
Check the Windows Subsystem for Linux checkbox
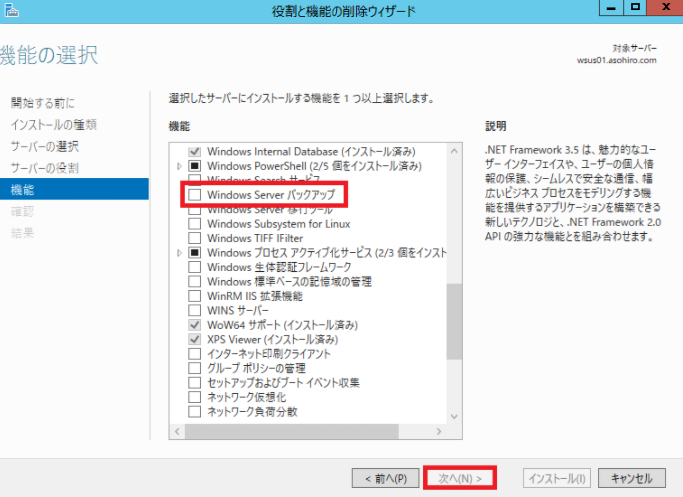(x=194, y=224)
